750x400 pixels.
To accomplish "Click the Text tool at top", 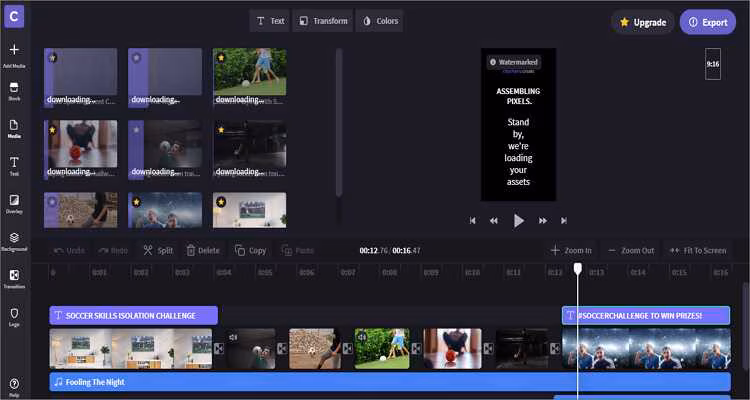I will pyautogui.click(x=270, y=21).
